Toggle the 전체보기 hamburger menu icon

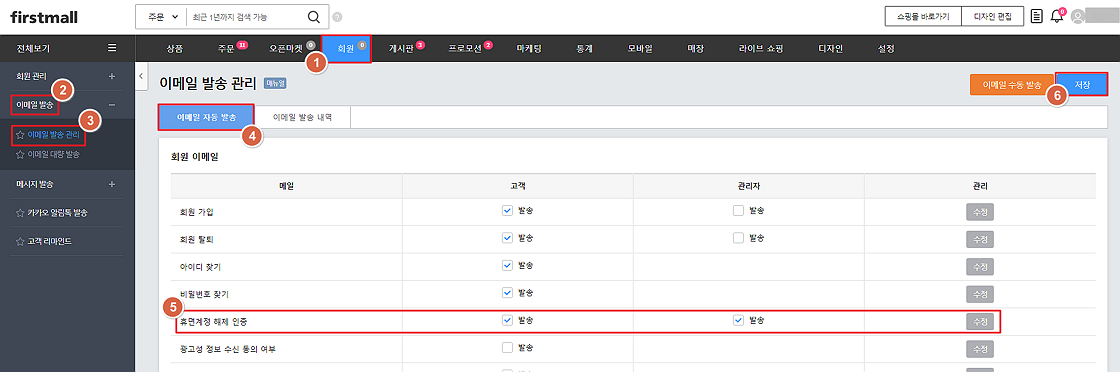click(112, 49)
